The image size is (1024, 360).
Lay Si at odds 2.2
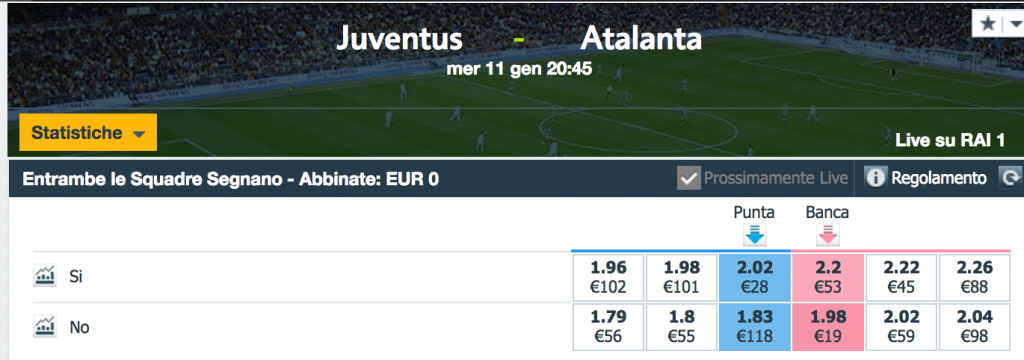(827, 277)
